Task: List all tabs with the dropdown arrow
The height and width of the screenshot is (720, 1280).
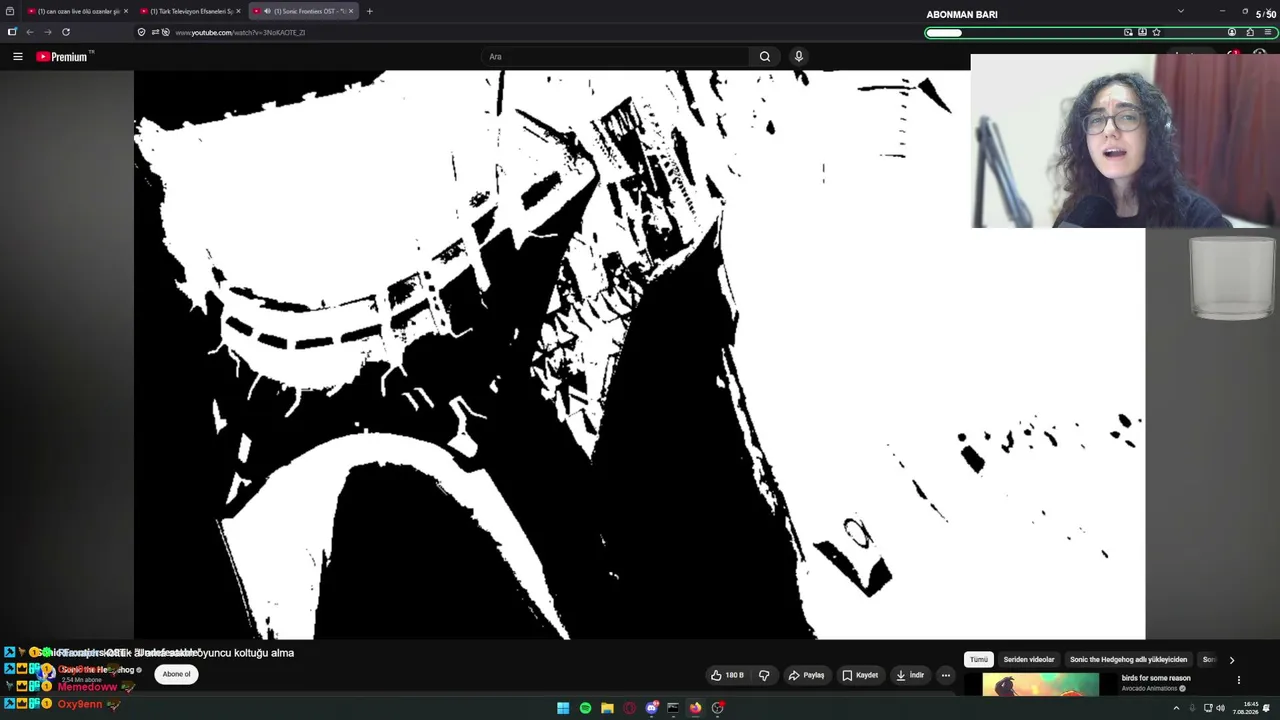Action: (x=1180, y=11)
